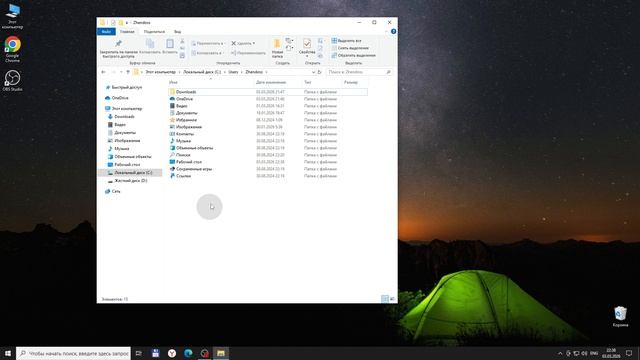Select Музыка in the navigation pane
Image resolution: width=640 pixels, height=360 pixels.
[x=121, y=149]
